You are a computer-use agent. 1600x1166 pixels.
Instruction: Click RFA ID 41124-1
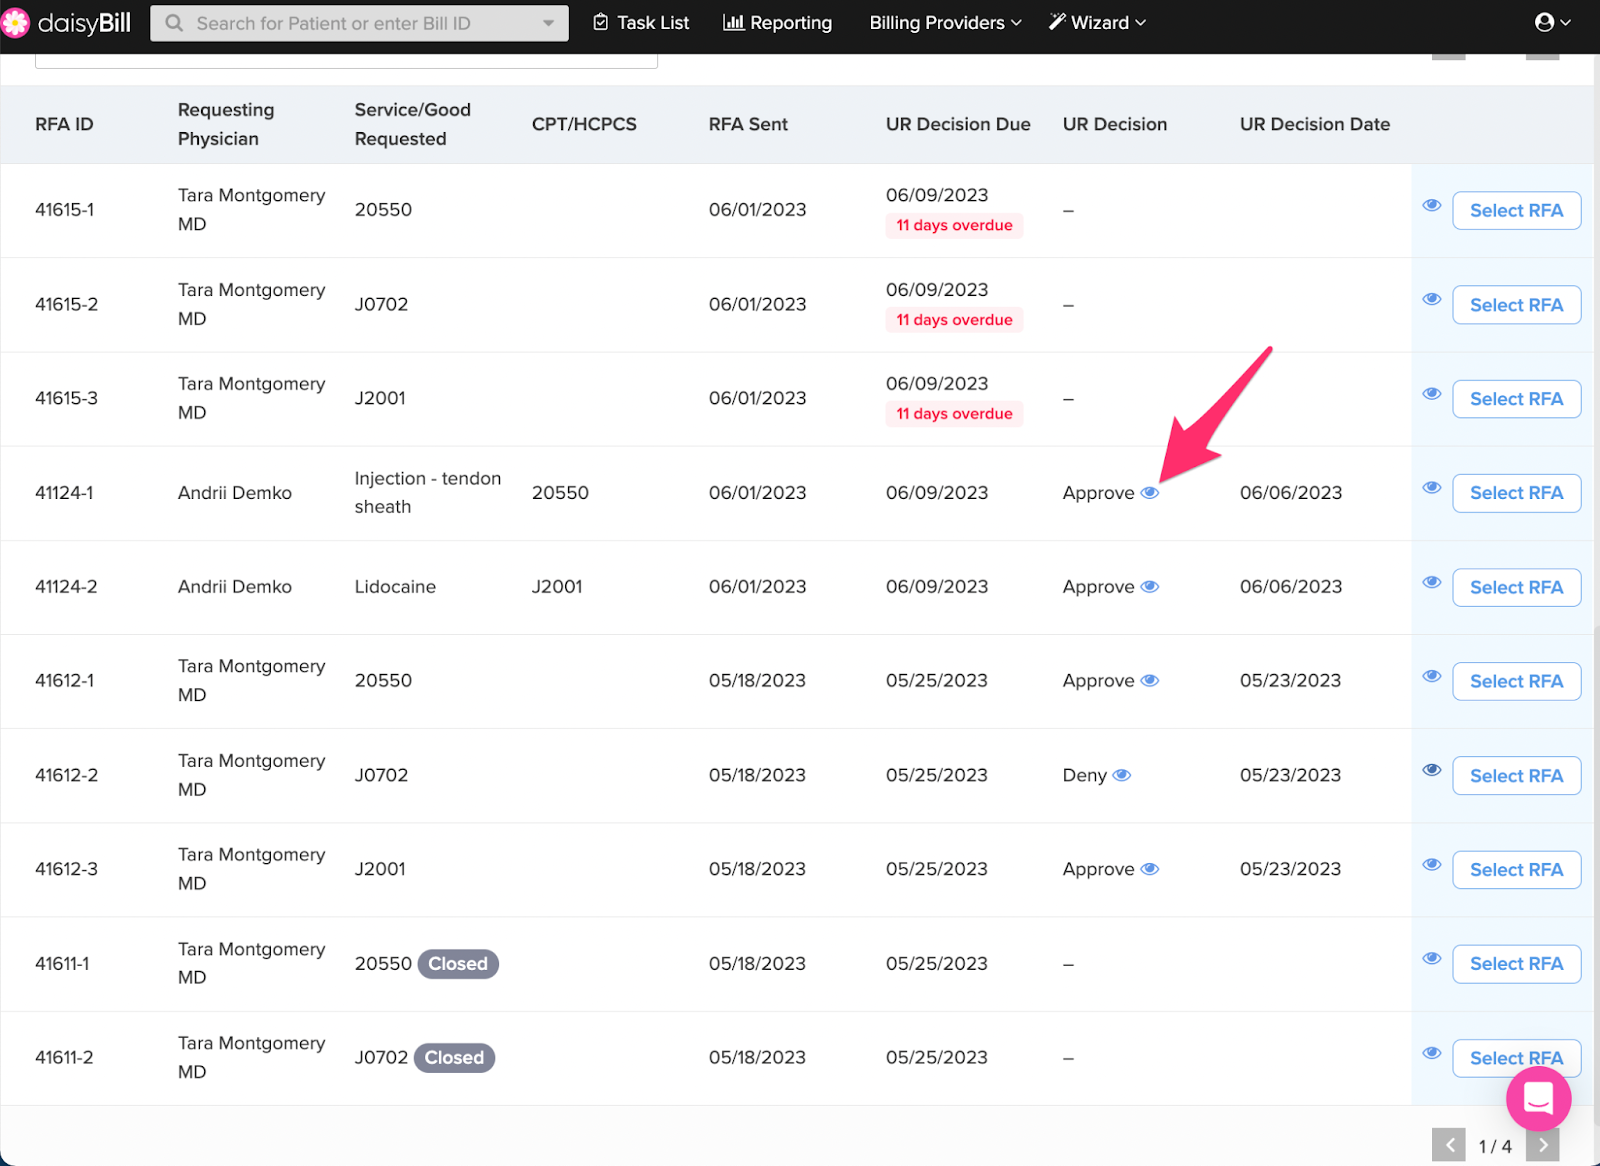point(64,493)
